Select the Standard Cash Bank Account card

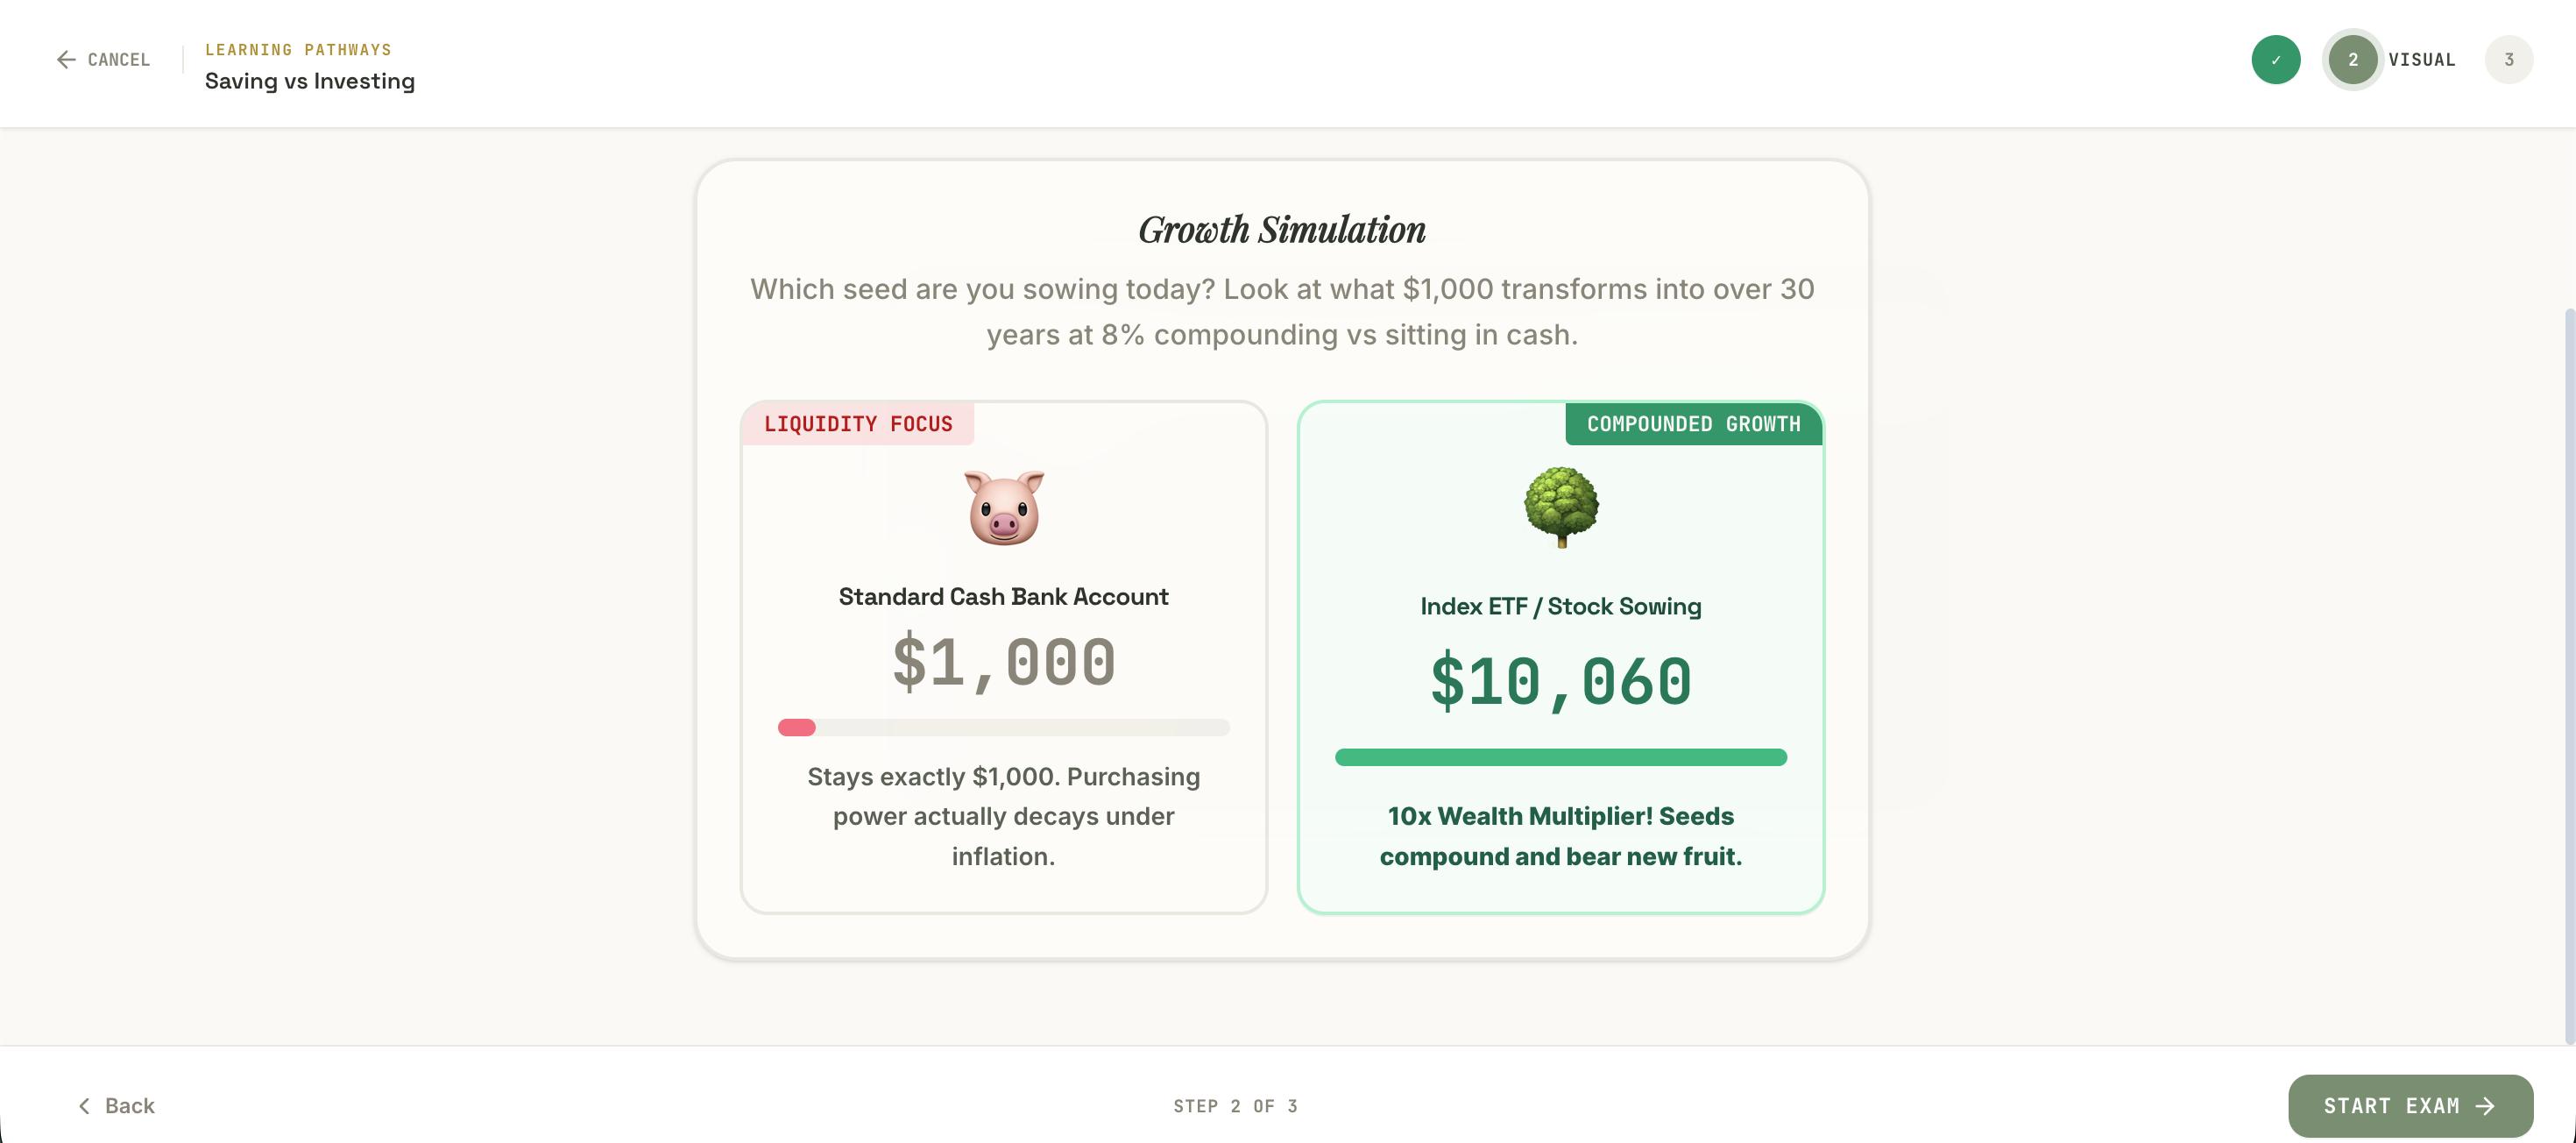pos(1004,657)
